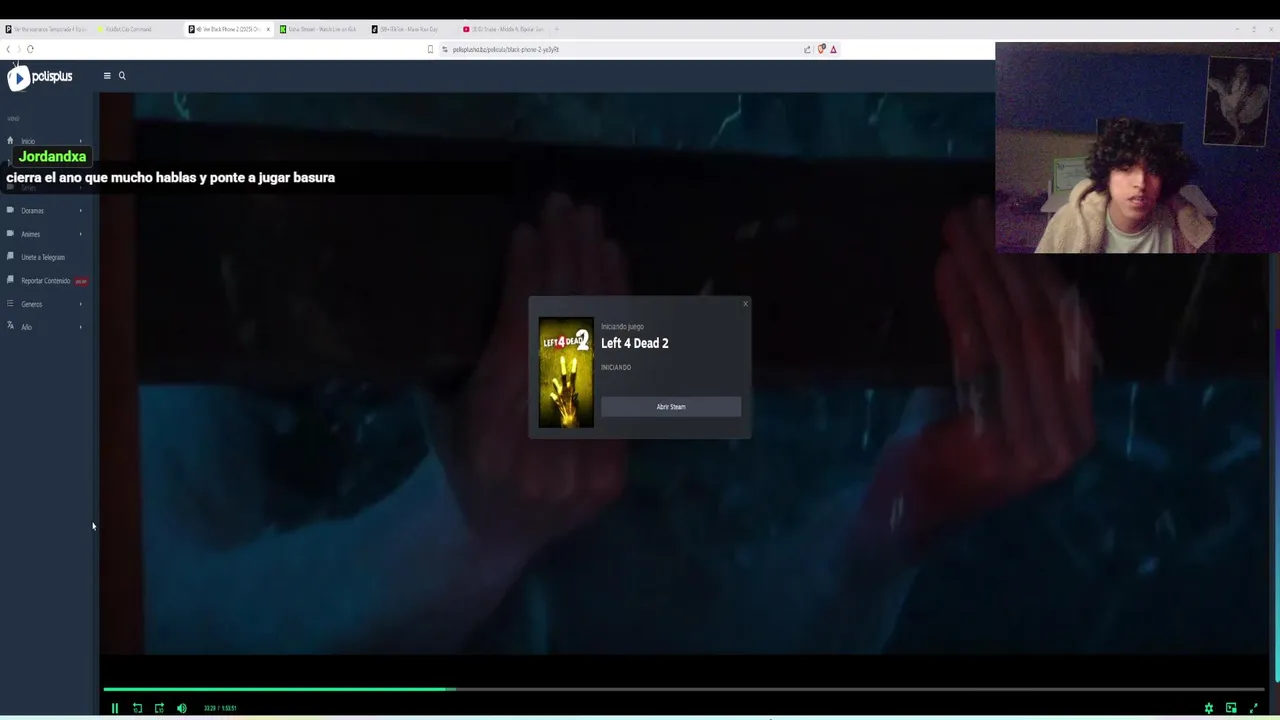Expand the Doramas submenu arrow
The image size is (1280, 720).
click(x=81, y=211)
